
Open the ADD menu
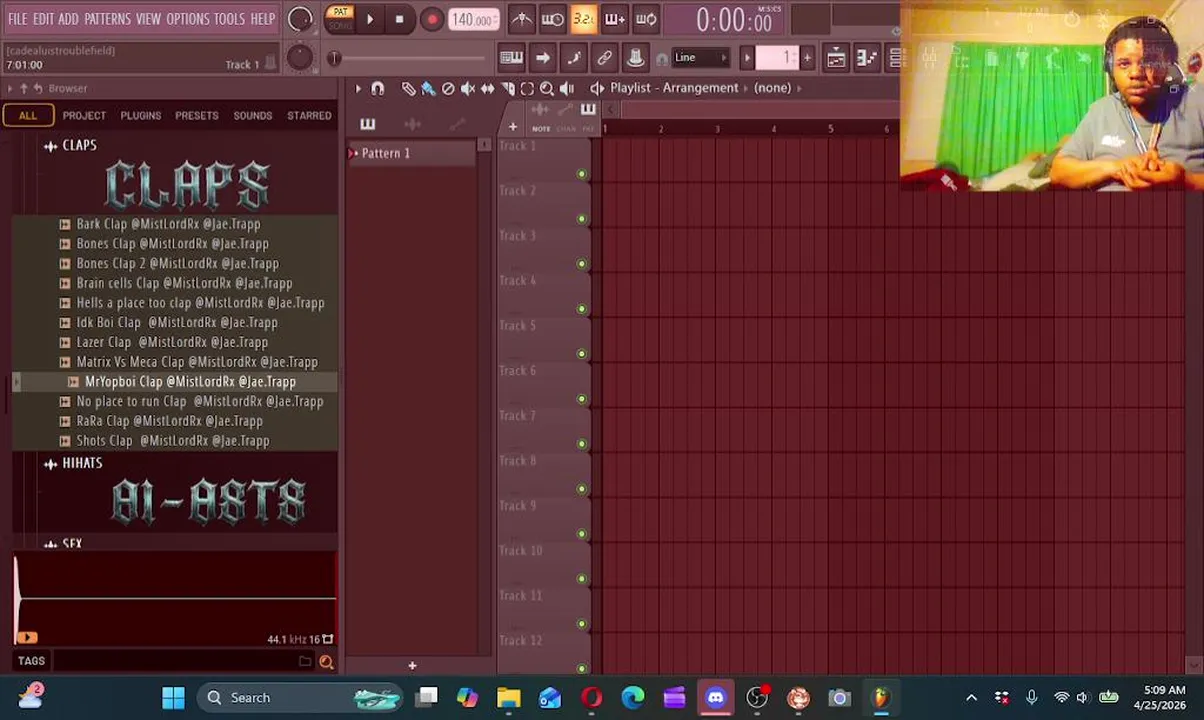[68, 19]
